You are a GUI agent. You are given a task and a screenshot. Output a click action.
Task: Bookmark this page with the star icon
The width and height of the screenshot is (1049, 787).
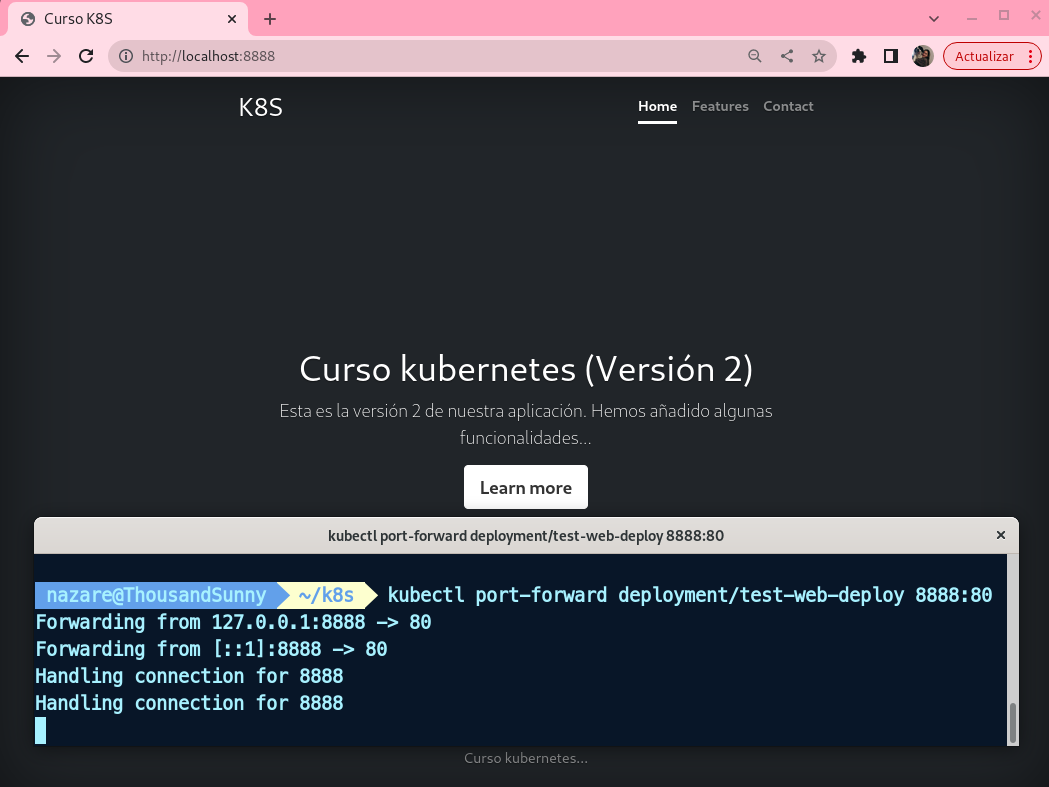[819, 57]
